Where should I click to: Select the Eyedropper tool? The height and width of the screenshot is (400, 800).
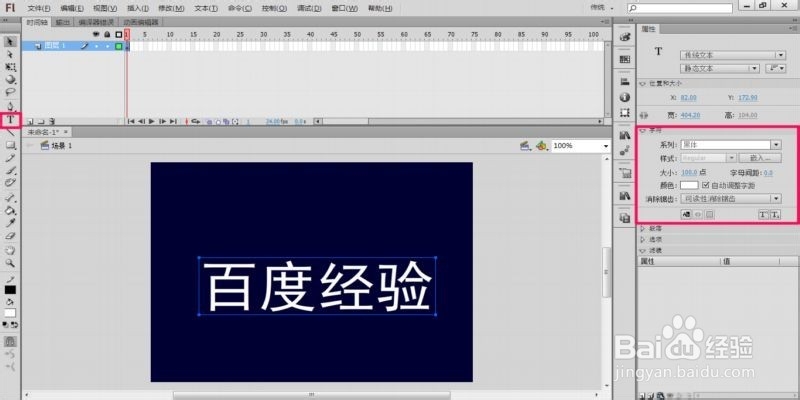pyautogui.click(x=10, y=223)
